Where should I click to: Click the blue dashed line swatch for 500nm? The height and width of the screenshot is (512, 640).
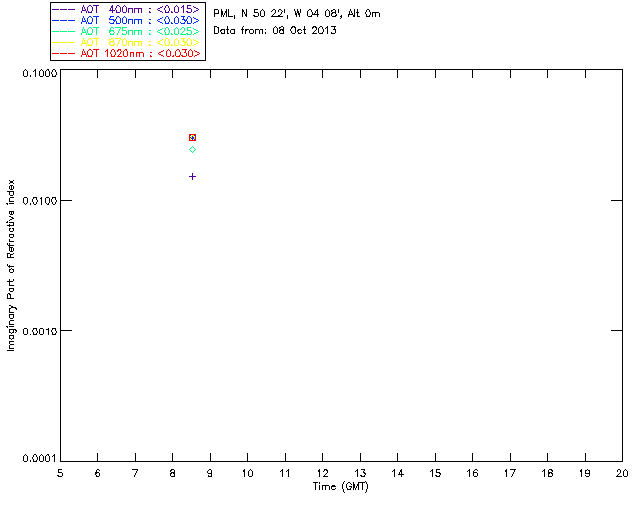coord(64,20)
